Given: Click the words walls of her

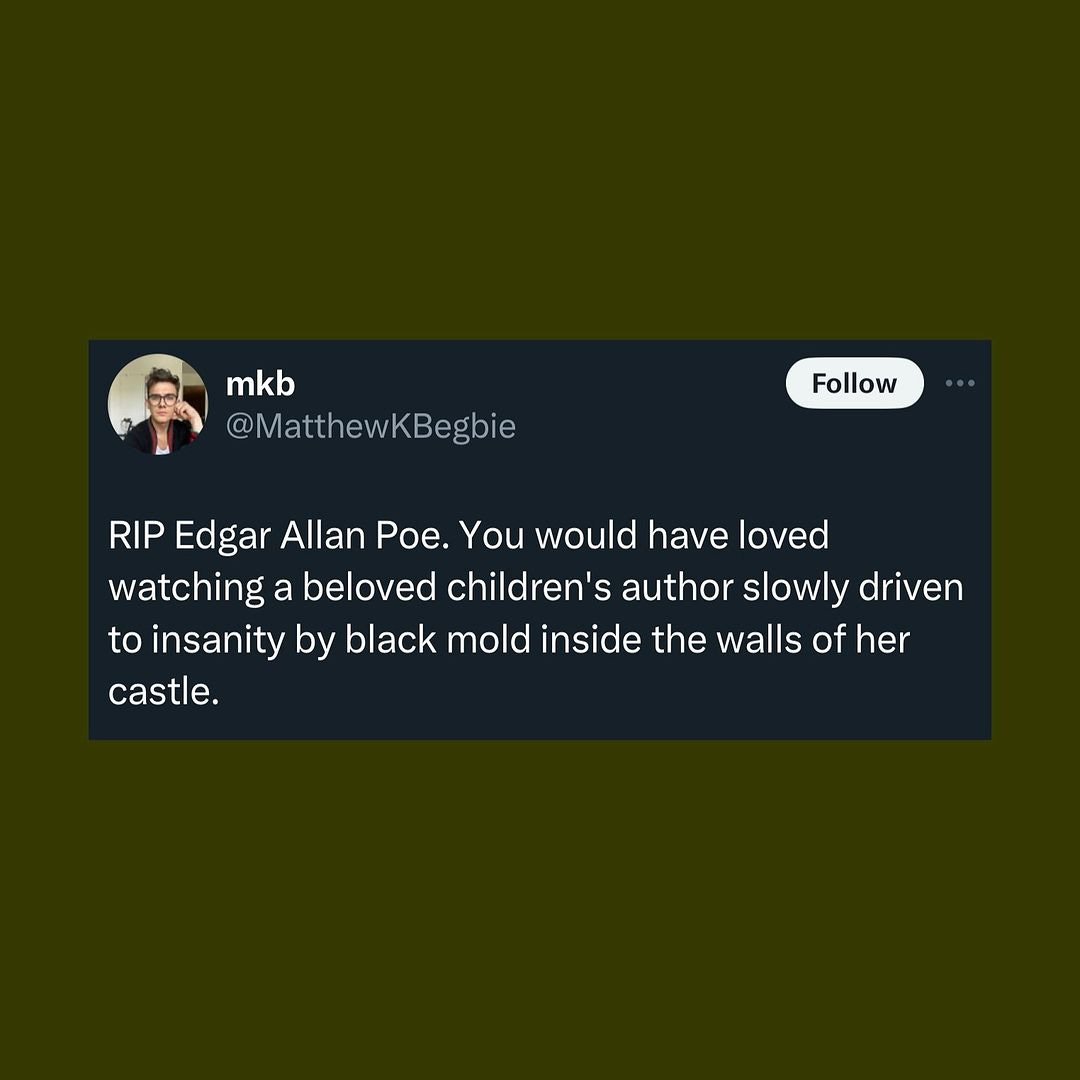Looking at the screenshot, I should [x=813, y=640].
